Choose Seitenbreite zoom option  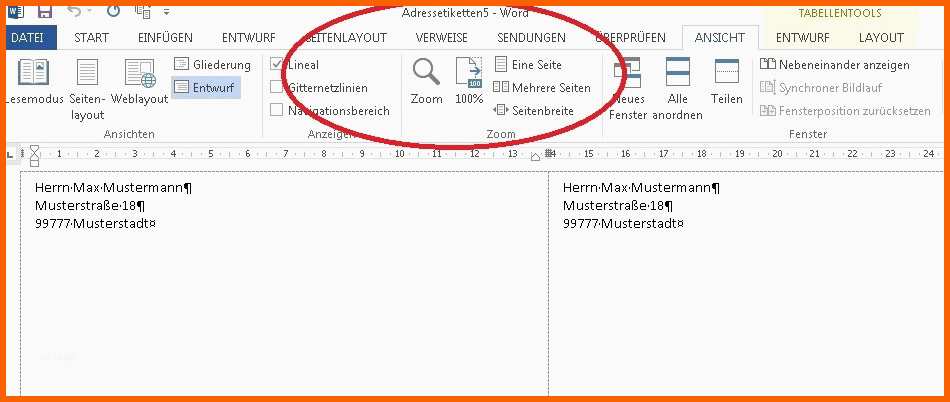(x=533, y=111)
